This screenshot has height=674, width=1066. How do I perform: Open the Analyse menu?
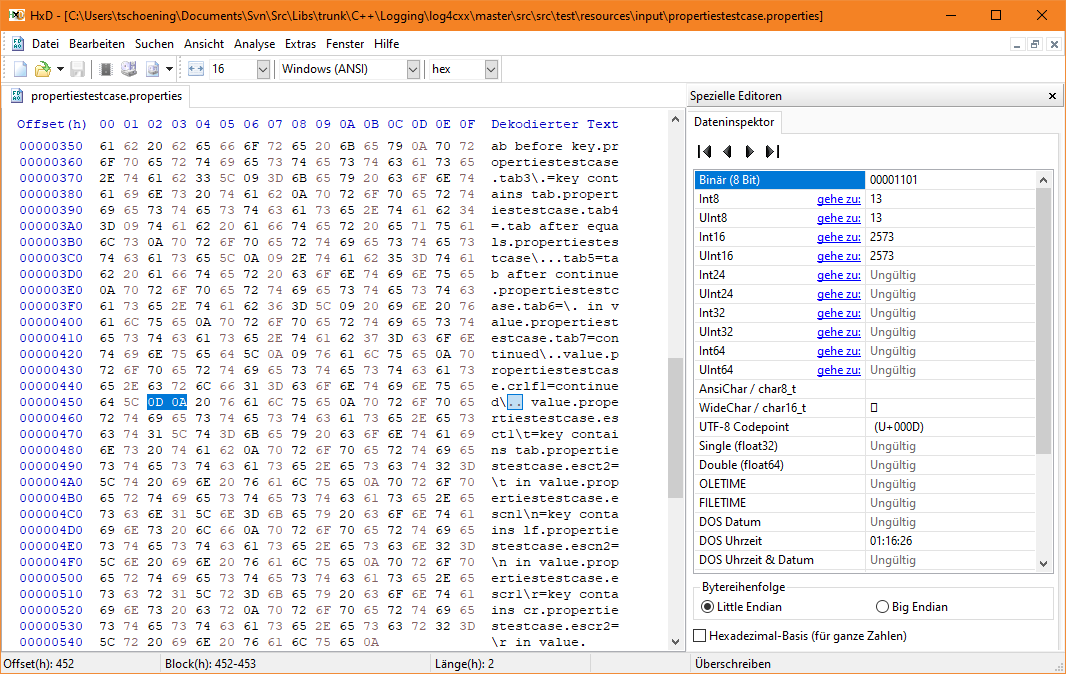point(254,44)
